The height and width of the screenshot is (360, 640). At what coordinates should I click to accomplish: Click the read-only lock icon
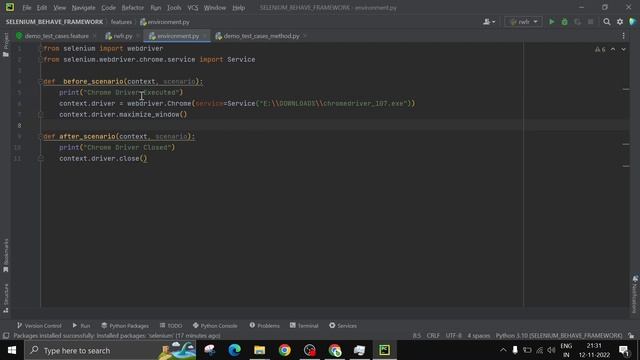click(631, 336)
